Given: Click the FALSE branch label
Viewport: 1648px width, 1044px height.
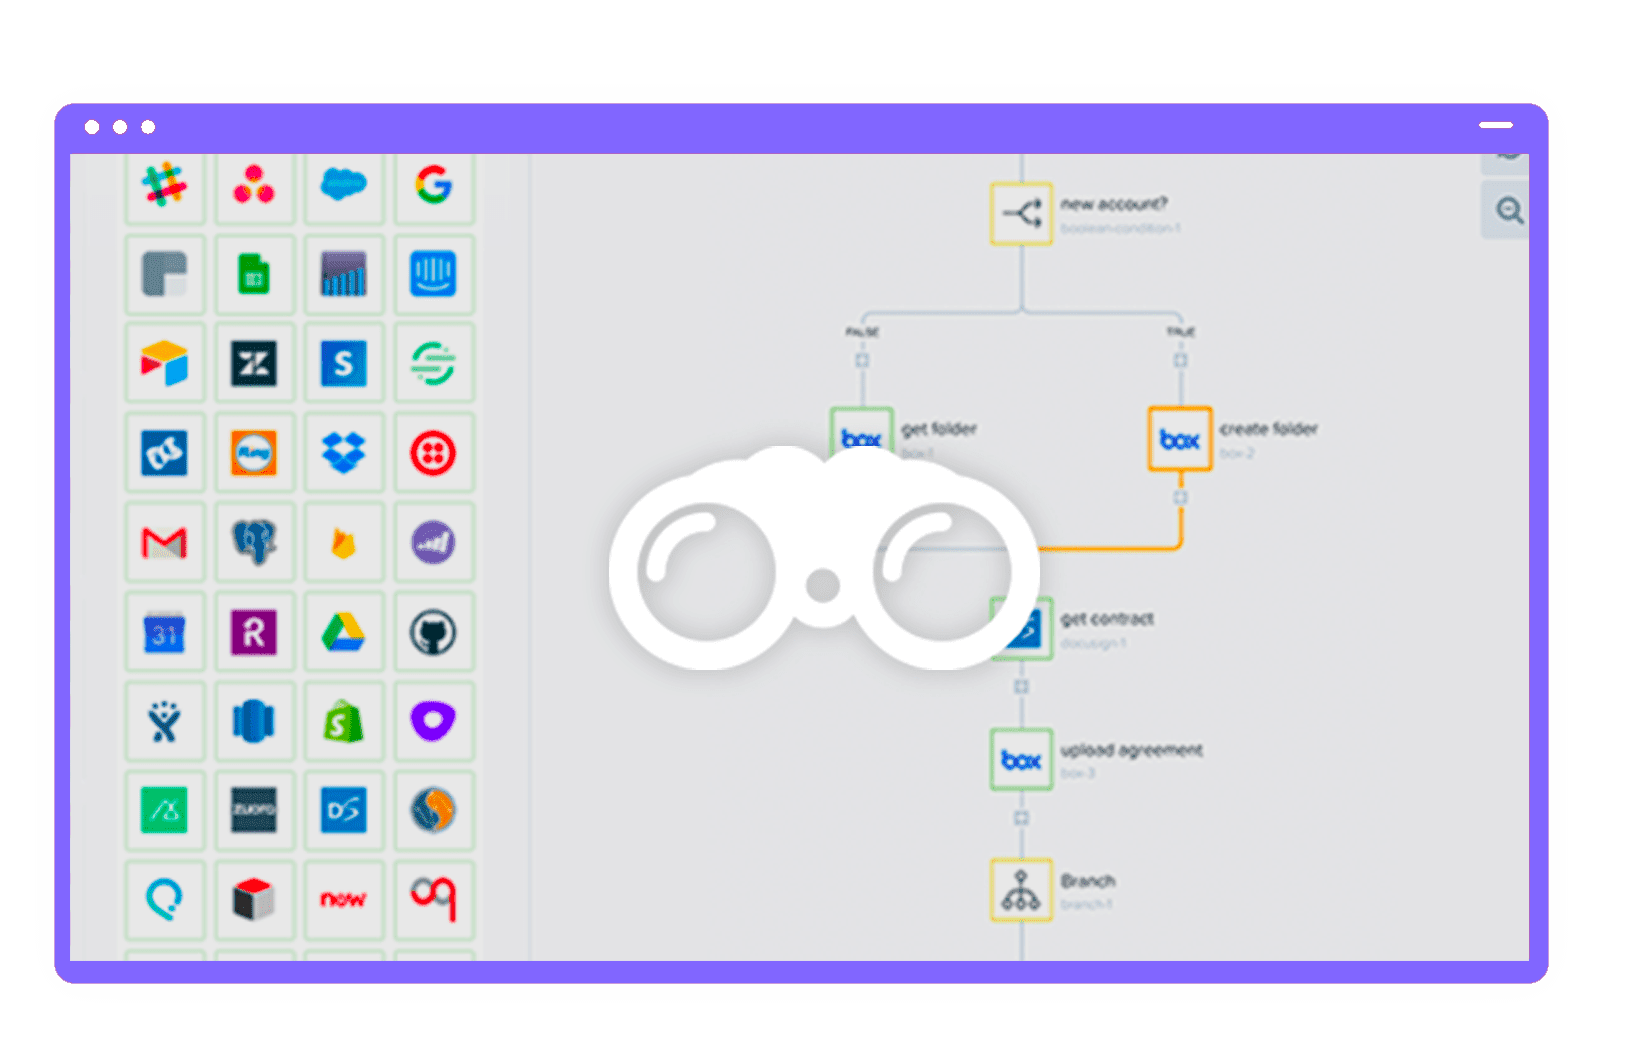Looking at the screenshot, I should click(x=862, y=332).
